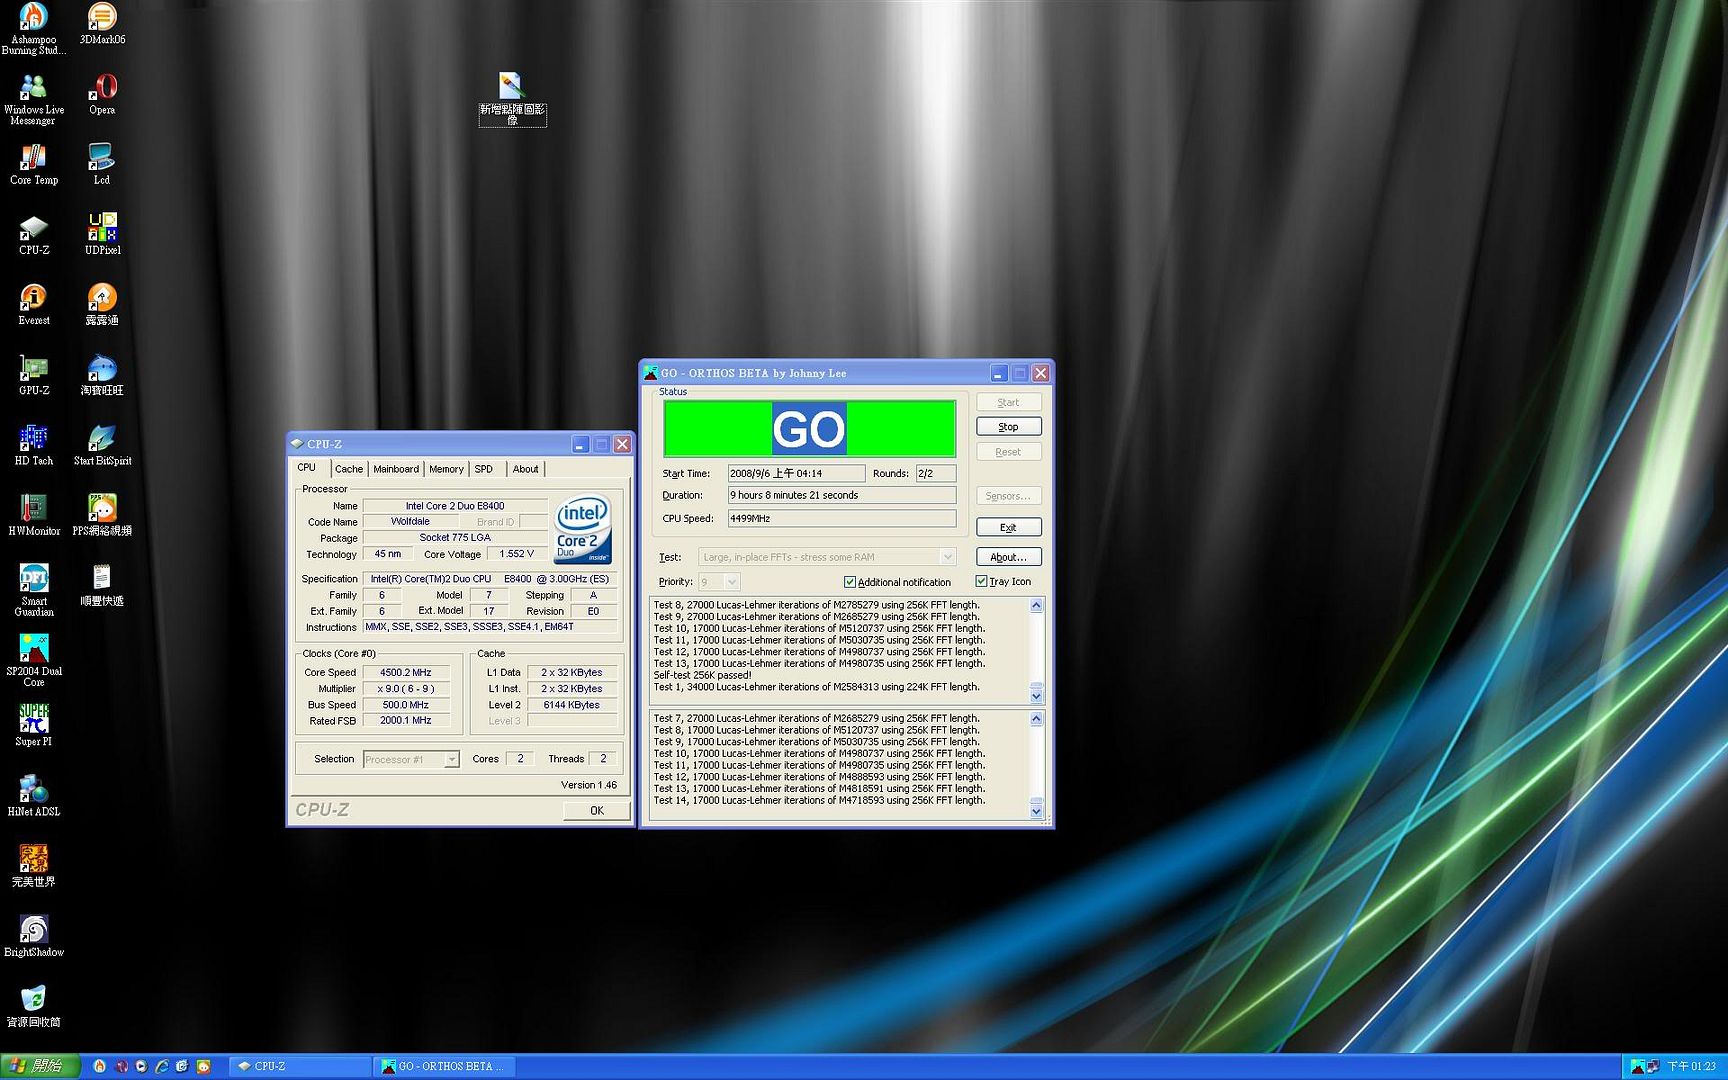Image resolution: width=1728 pixels, height=1080 pixels.
Task: Click the 'Self-test 256K passed!' log line
Action: coord(703,675)
